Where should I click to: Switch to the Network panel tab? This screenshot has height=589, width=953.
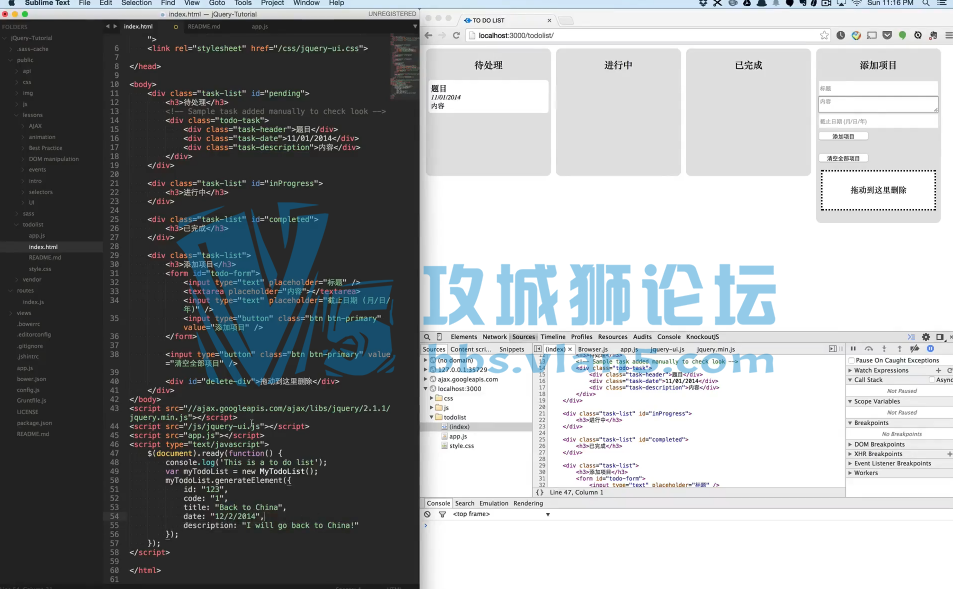click(494, 337)
